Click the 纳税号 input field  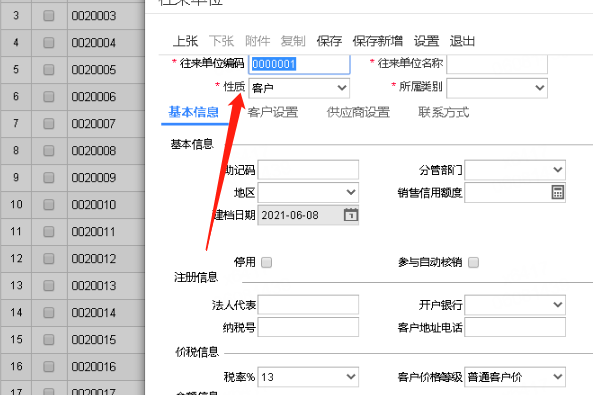click(x=308, y=327)
